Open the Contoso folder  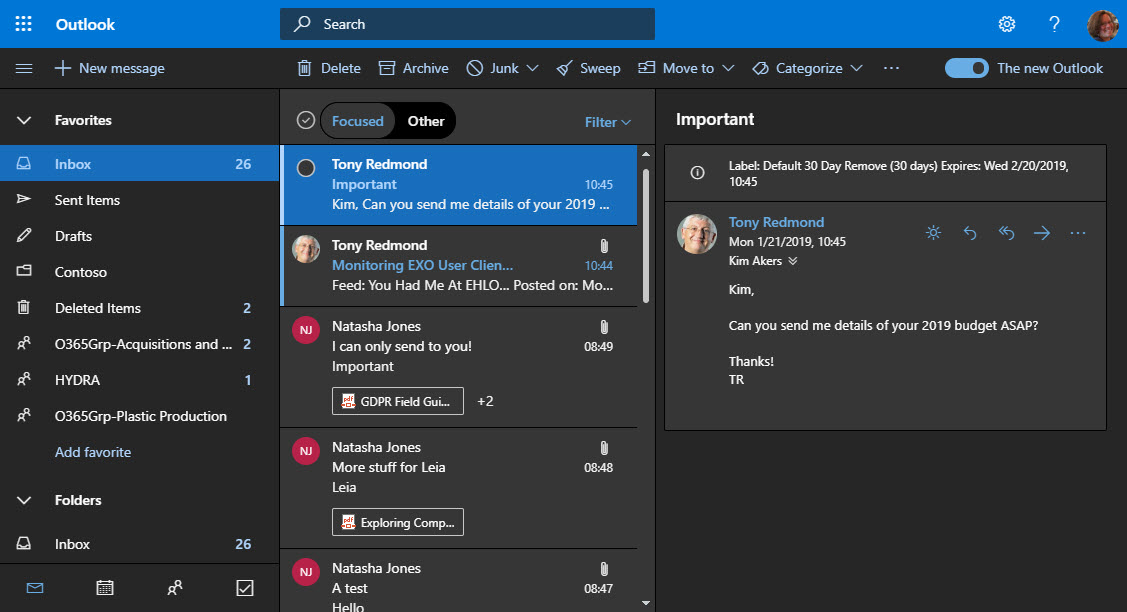tap(139, 272)
